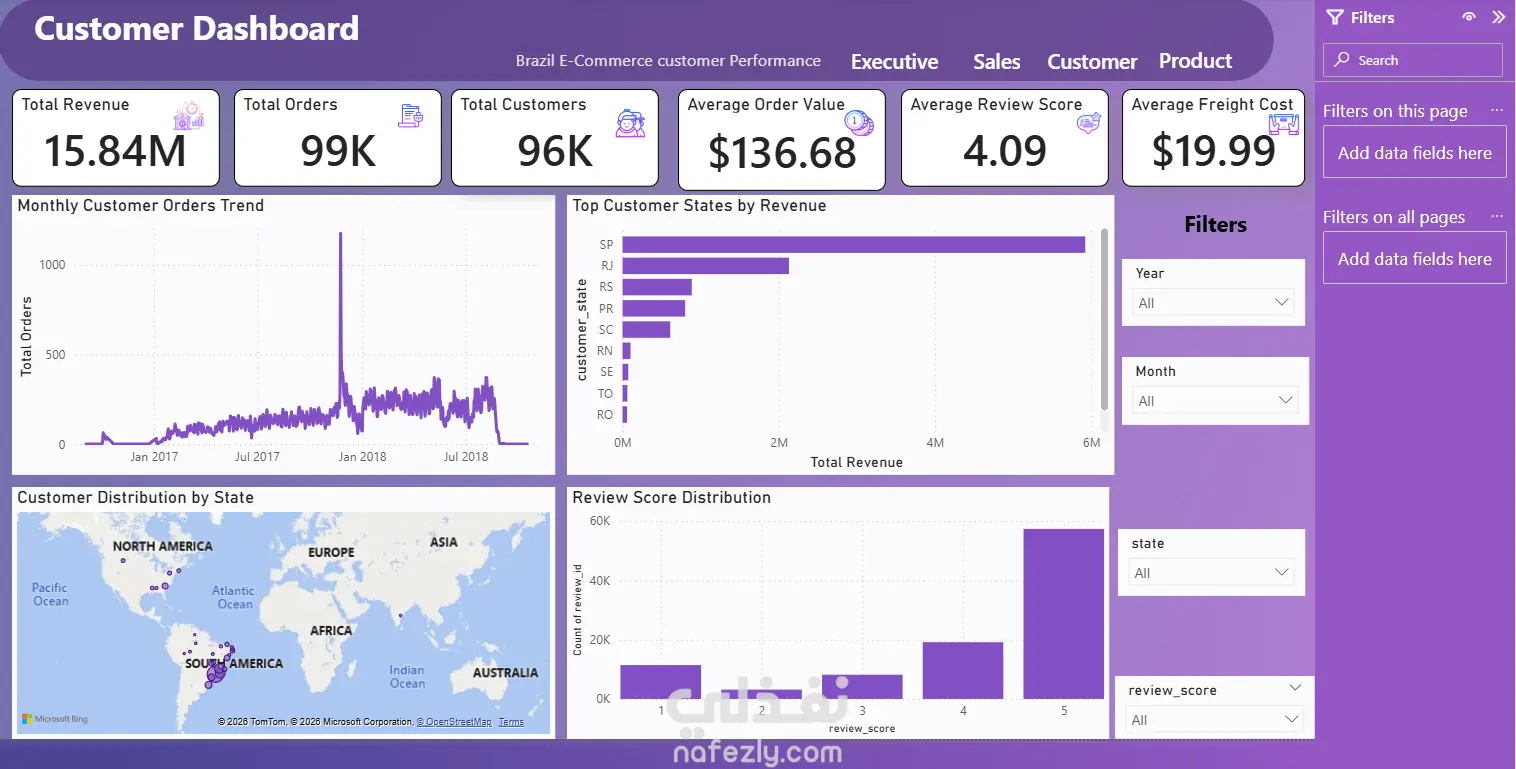Viewport: 1516px width, 769px height.
Task: Open more options for Filters on this page
Action: pos(1496,110)
